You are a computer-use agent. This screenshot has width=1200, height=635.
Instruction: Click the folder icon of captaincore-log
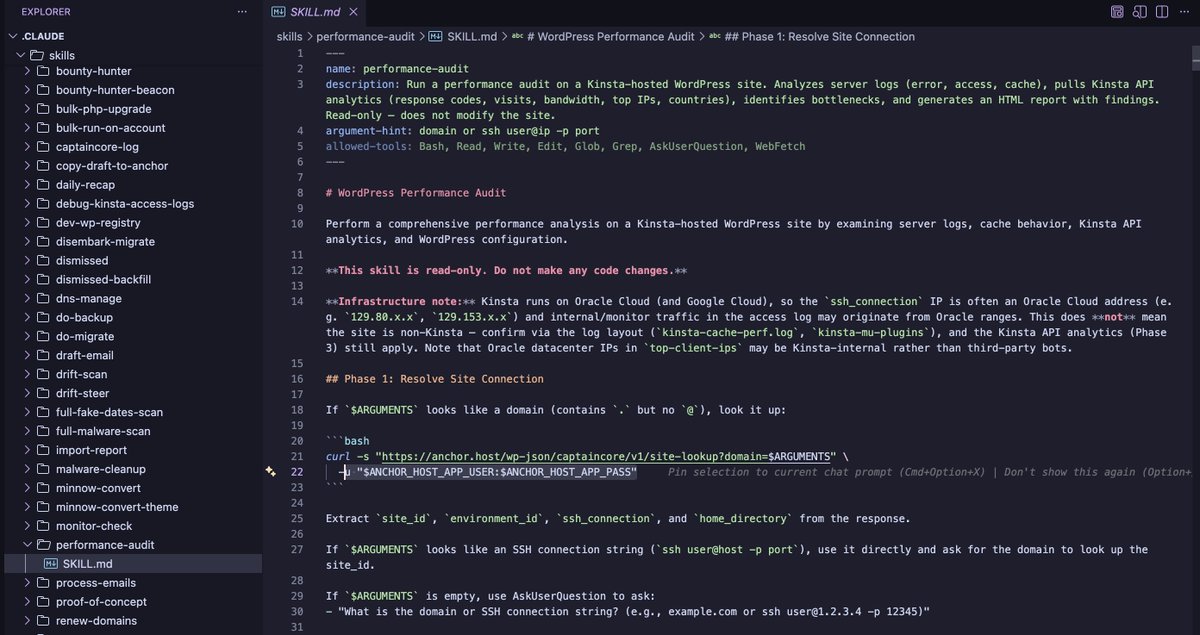[43, 147]
